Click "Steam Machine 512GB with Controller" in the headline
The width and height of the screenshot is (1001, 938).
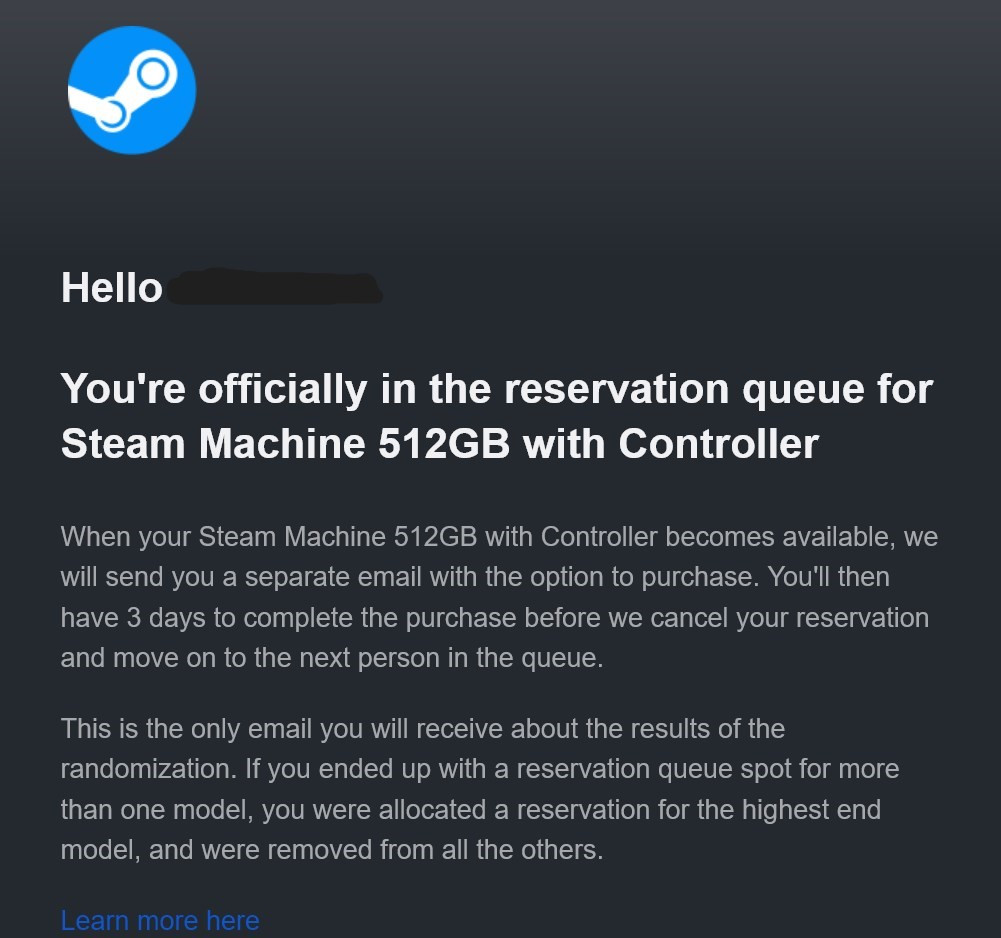(x=439, y=443)
